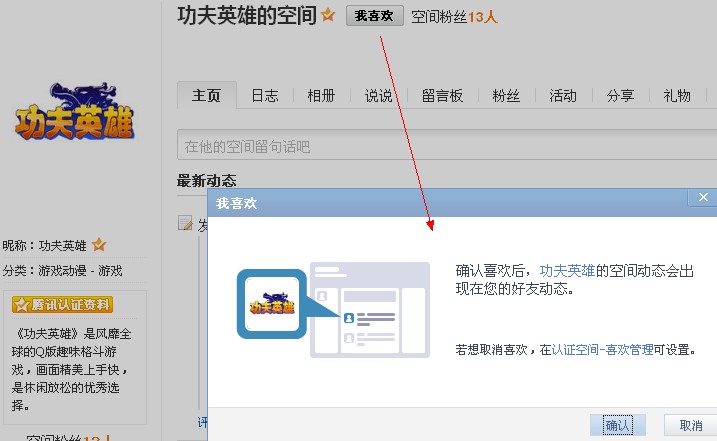The width and height of the screenshot is (717, 441).
Task: Open the 相册 tab
Action: (x=321, y=96)
